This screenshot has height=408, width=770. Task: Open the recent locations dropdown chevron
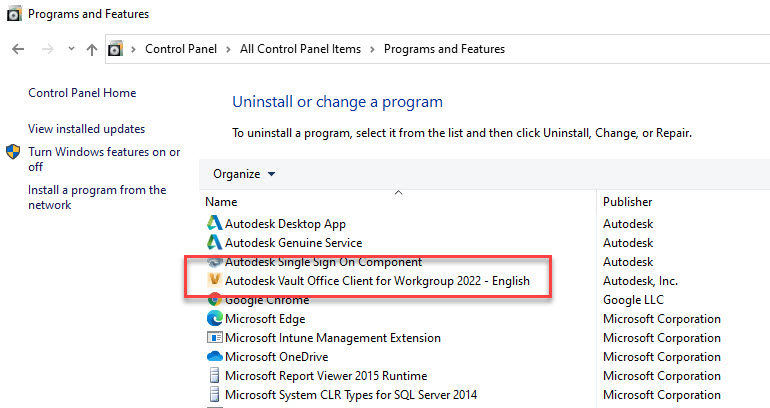click(x=71, y=49)
